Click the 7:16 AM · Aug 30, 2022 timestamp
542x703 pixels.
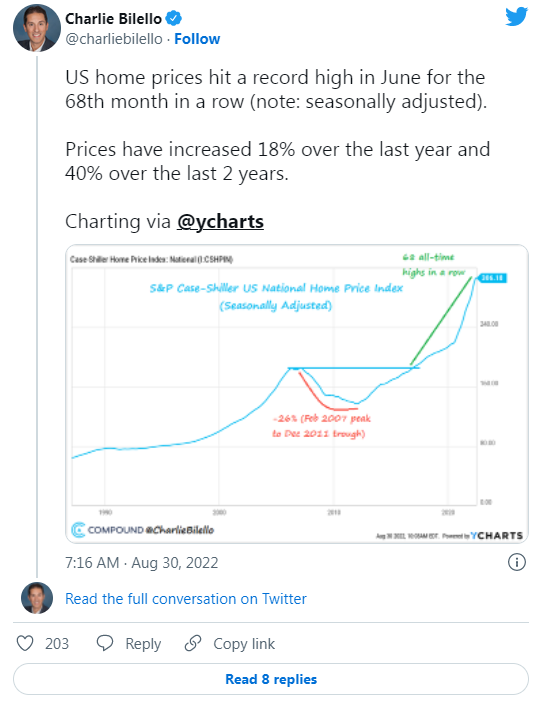[142, 563]
